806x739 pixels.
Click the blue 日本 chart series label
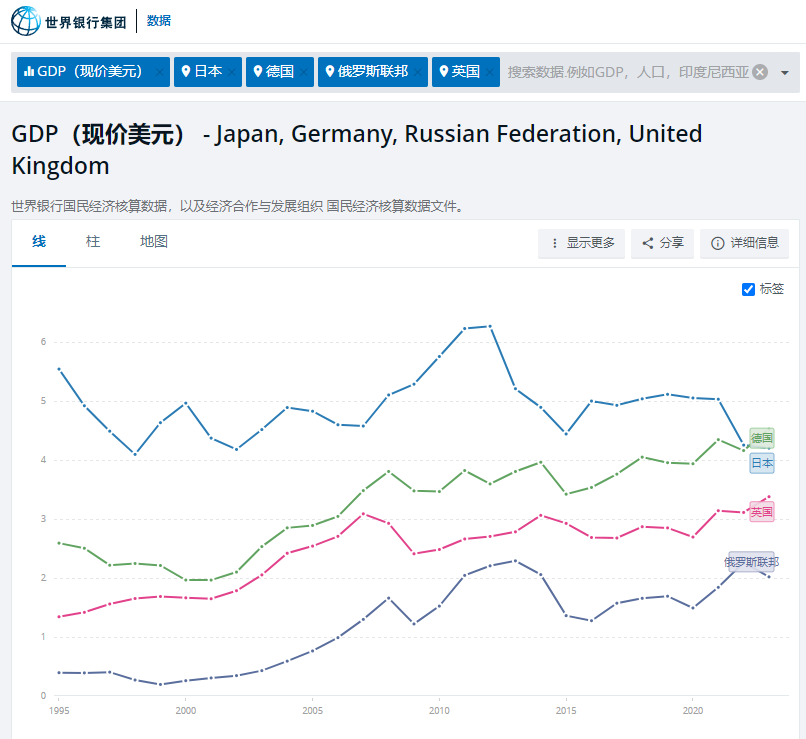(762, 463)
